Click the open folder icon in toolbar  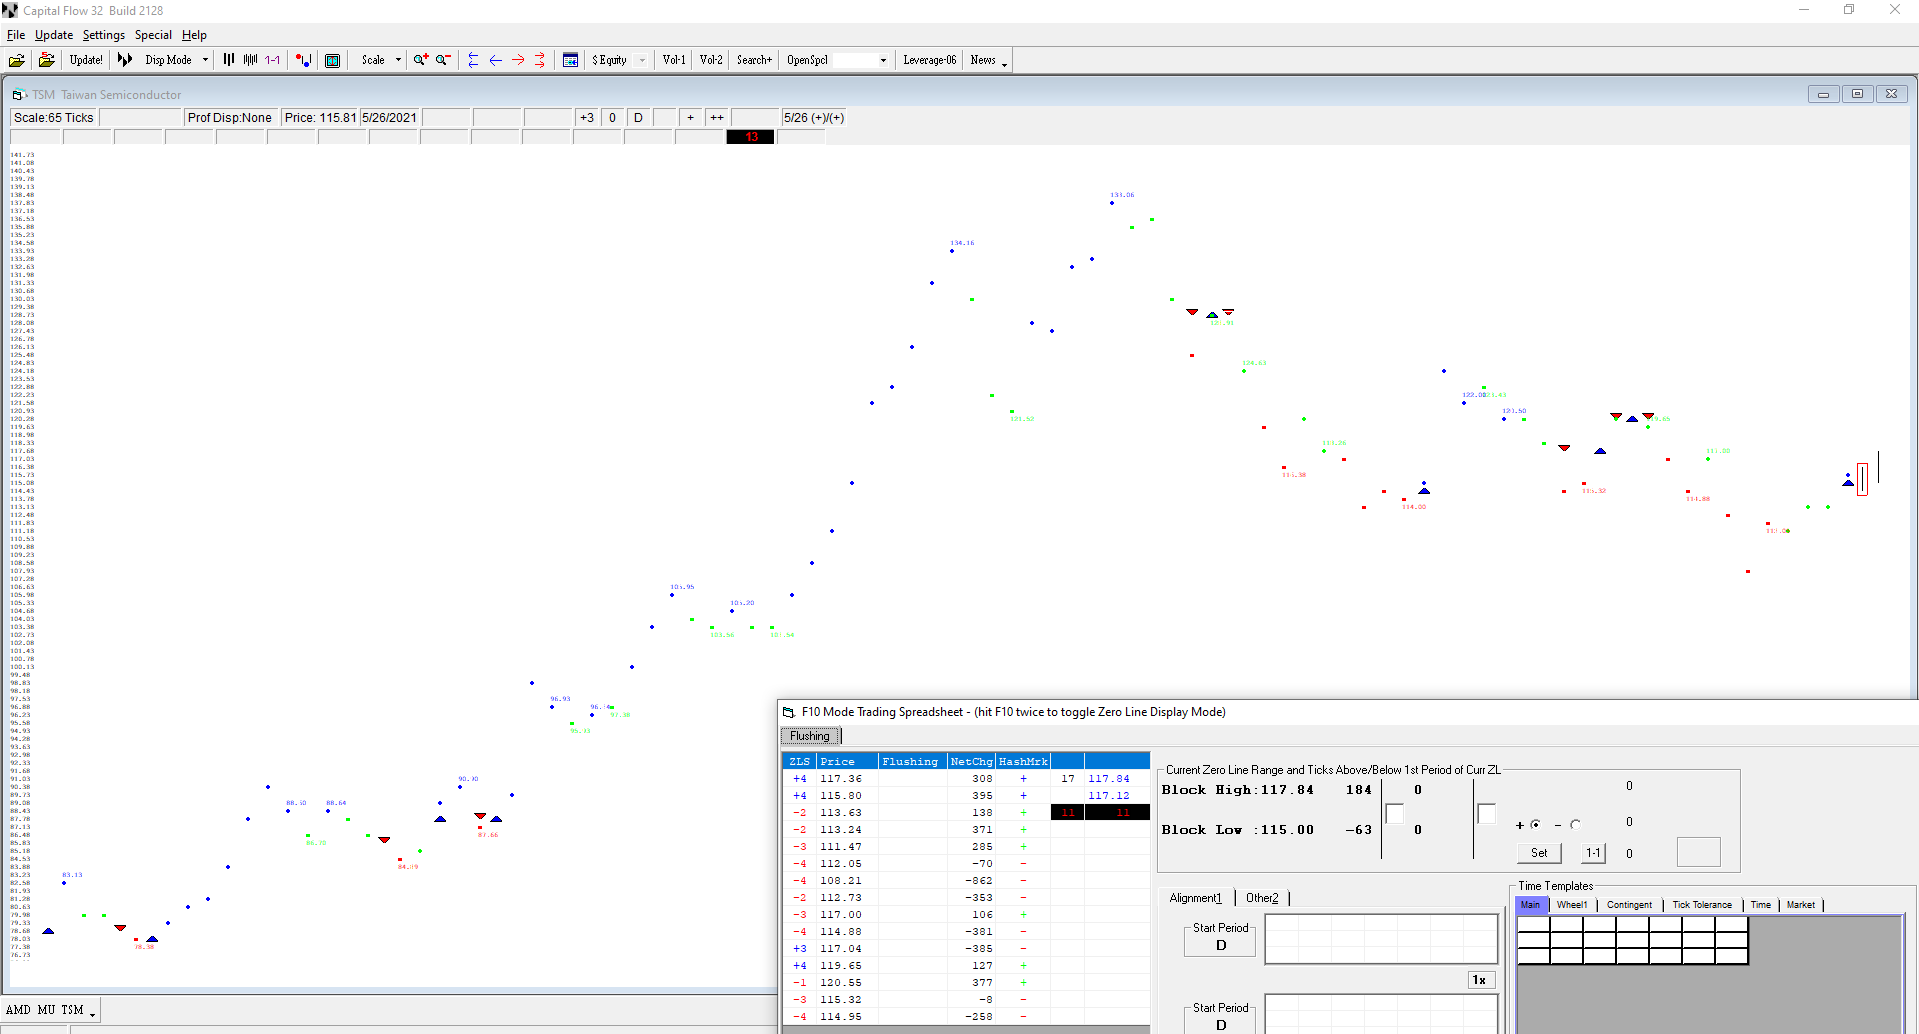[x=17, y=60]
